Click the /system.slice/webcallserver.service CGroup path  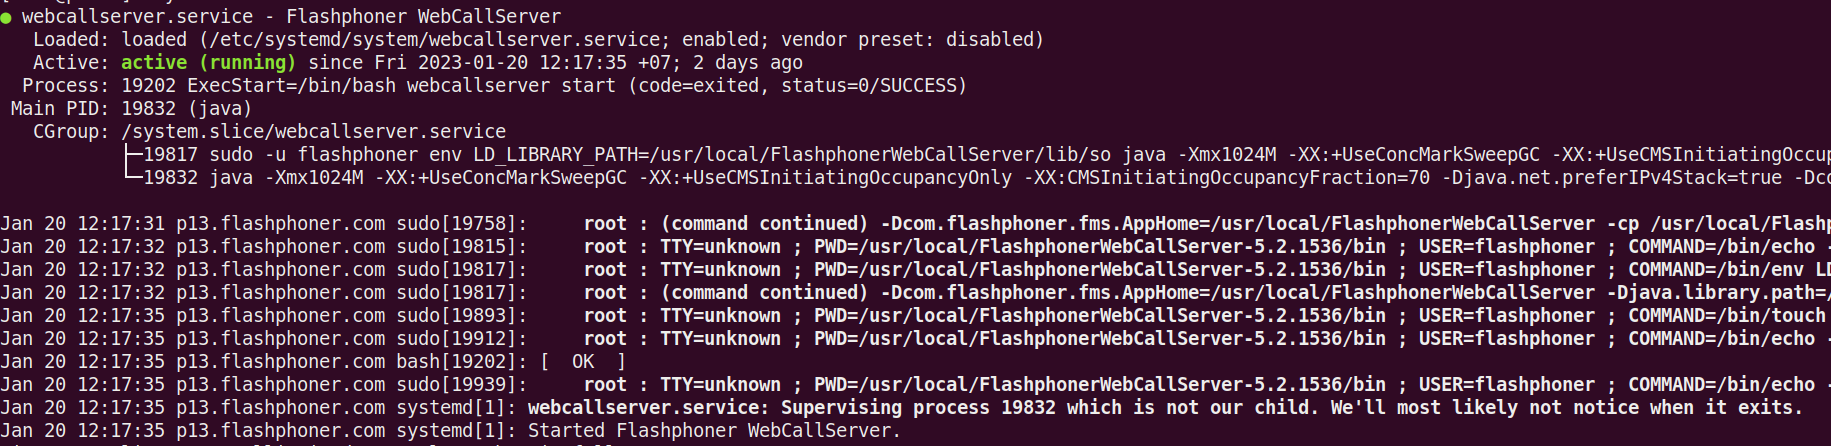click(313, 131)
